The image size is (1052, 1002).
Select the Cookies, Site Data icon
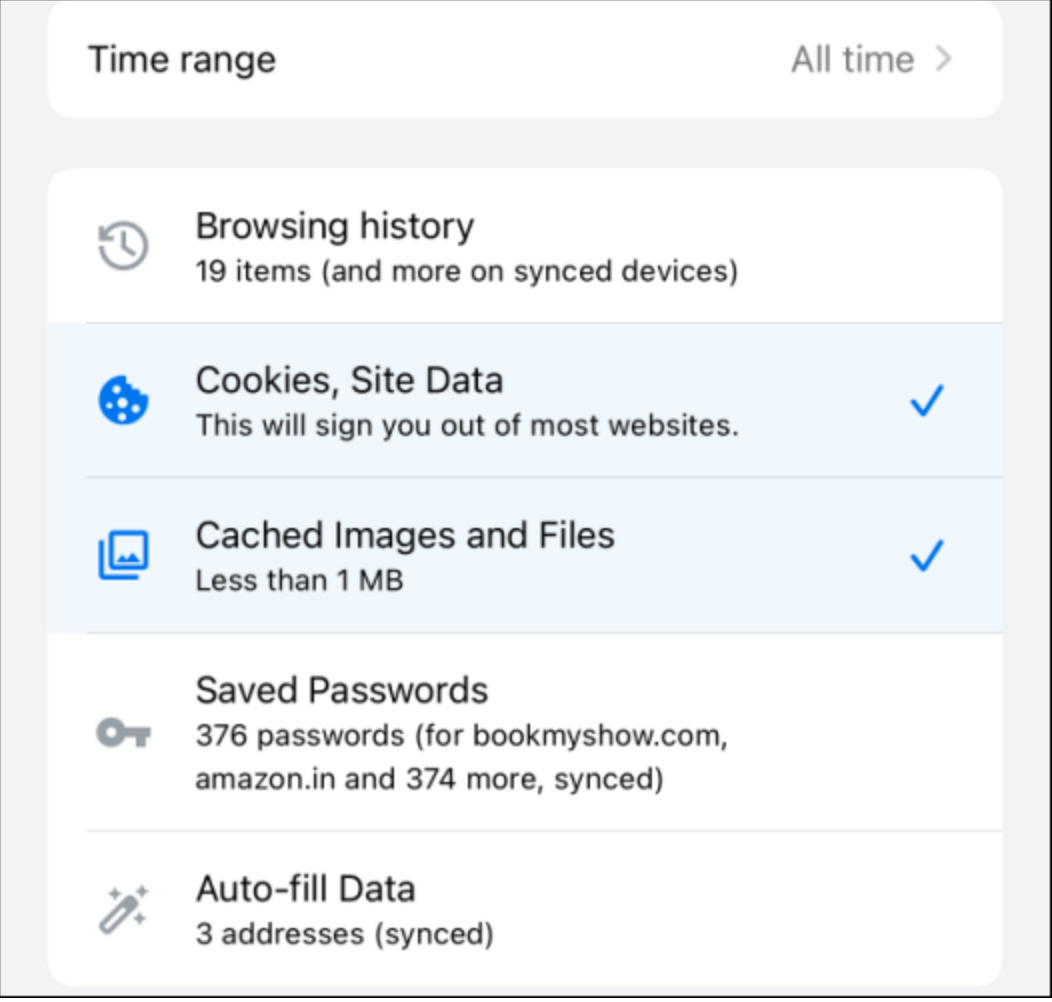point(122,398)
